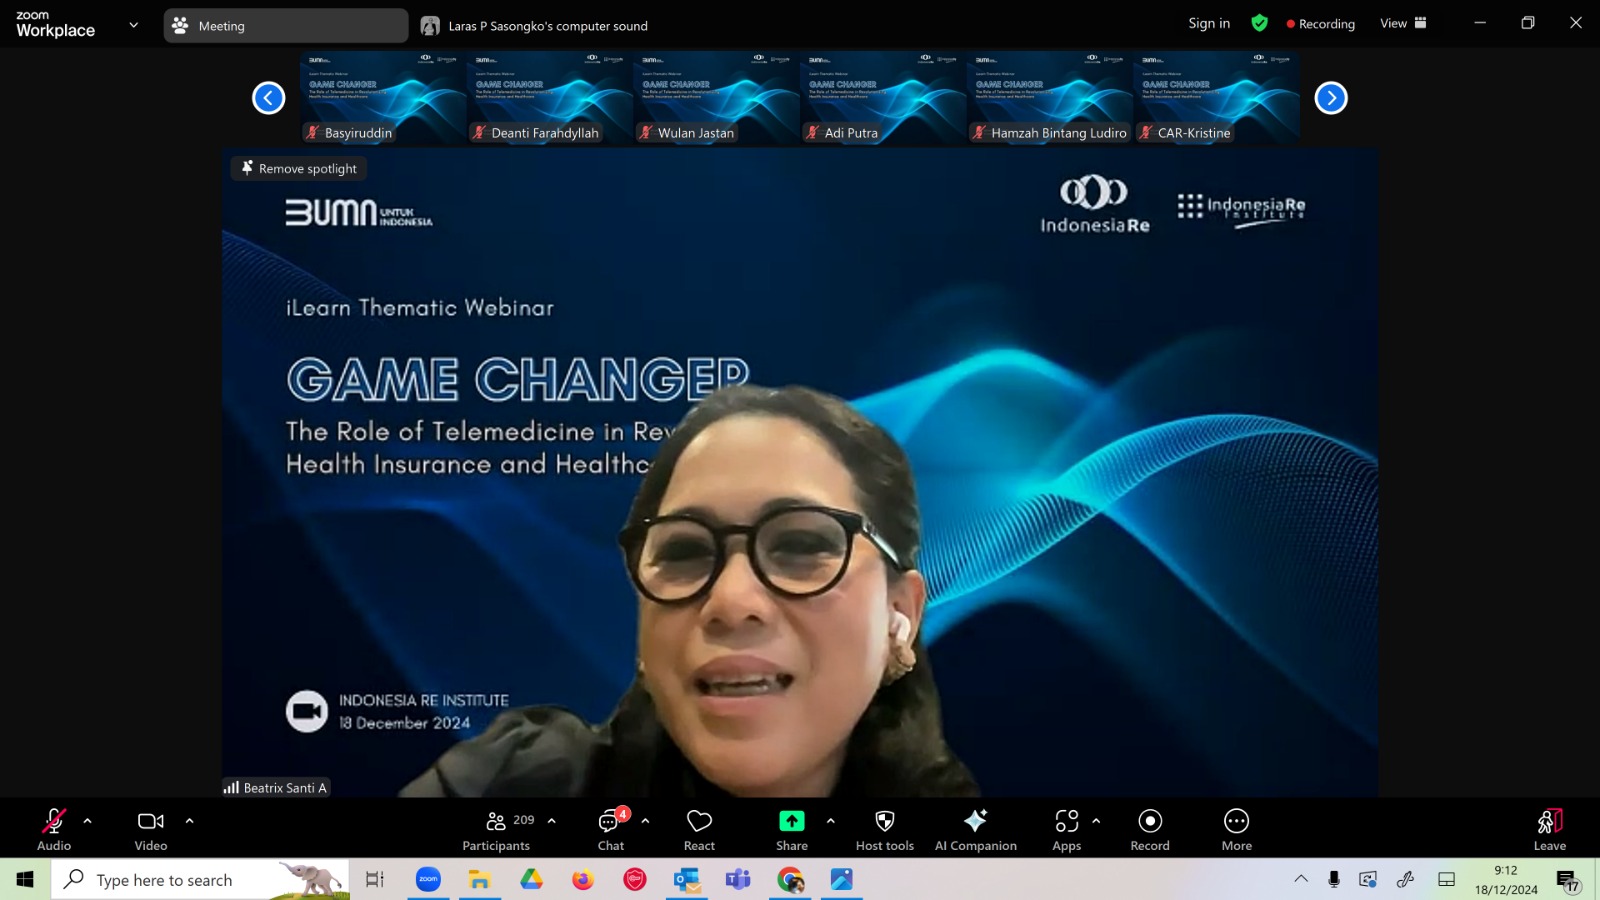The height and width of the screenshot is (900, 1600).
Task: Open Chrome in taskbar
Action: [790, 880]
